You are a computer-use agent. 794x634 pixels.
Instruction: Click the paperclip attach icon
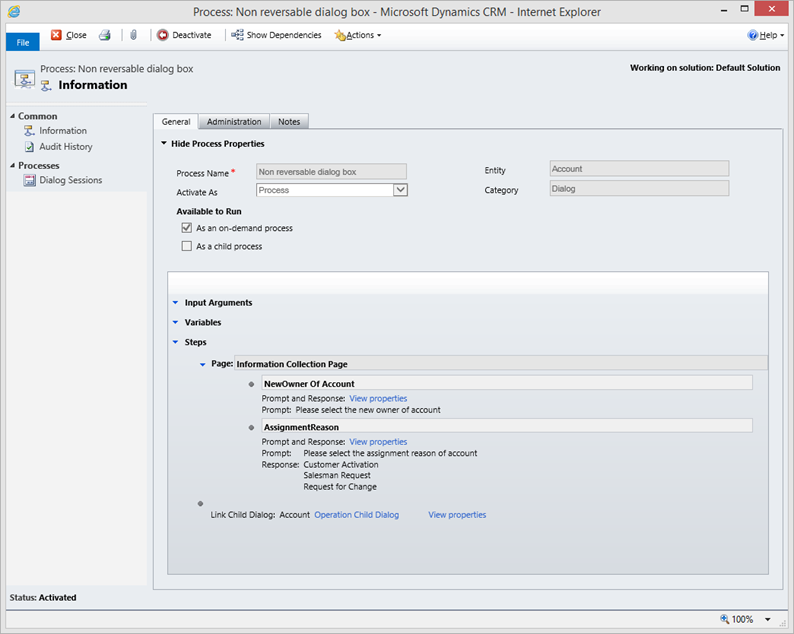pos(133,35)
